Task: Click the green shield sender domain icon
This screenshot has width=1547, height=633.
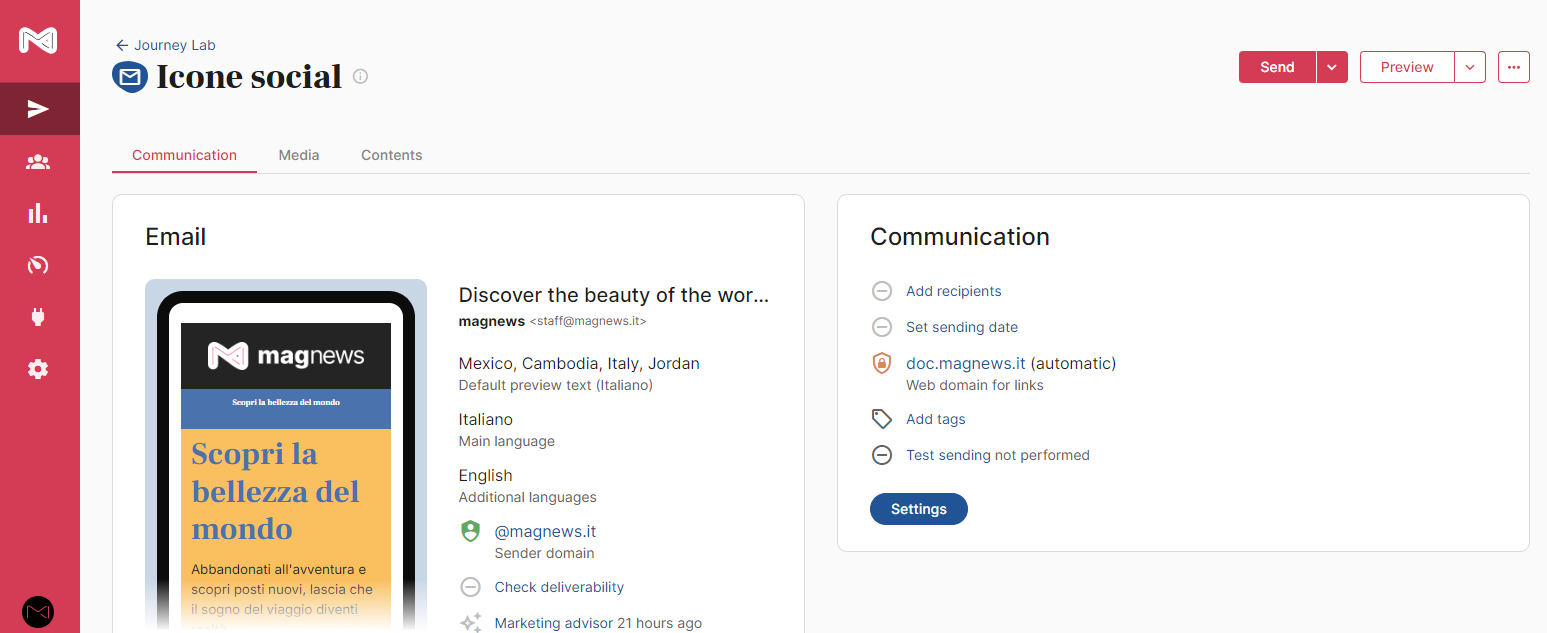Action: pos(470,531)
